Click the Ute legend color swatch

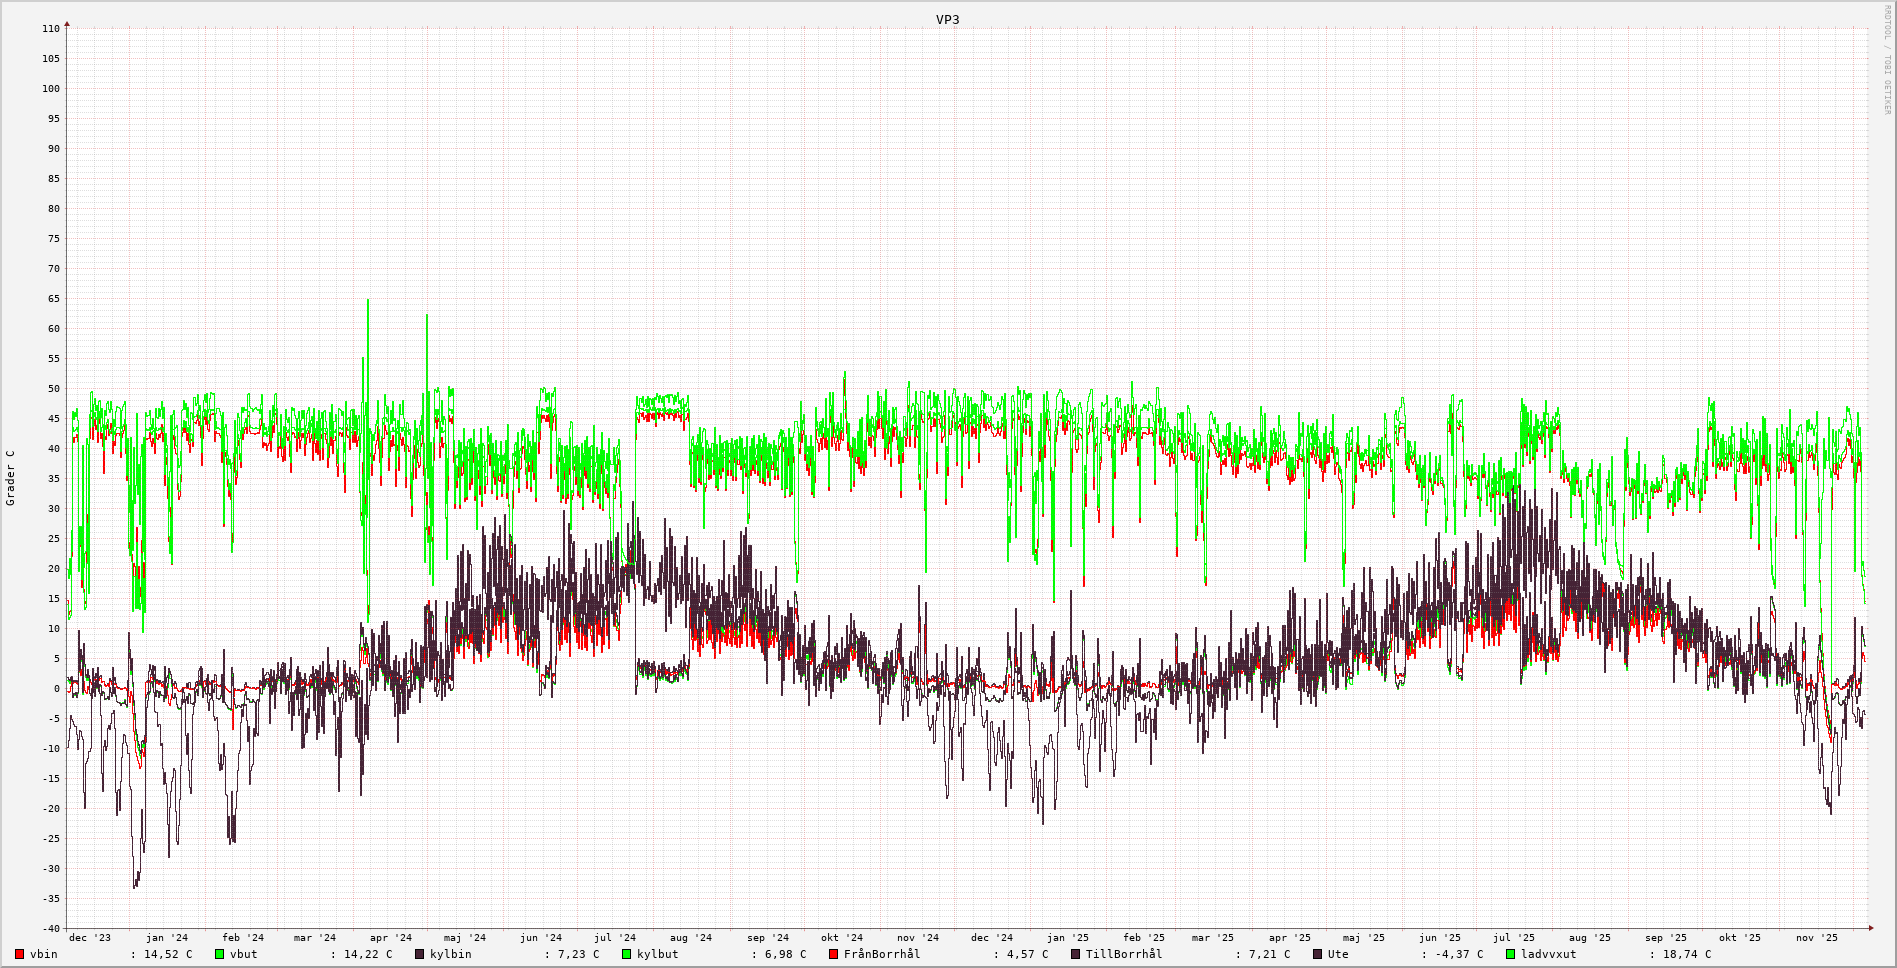click(1318, 954)
